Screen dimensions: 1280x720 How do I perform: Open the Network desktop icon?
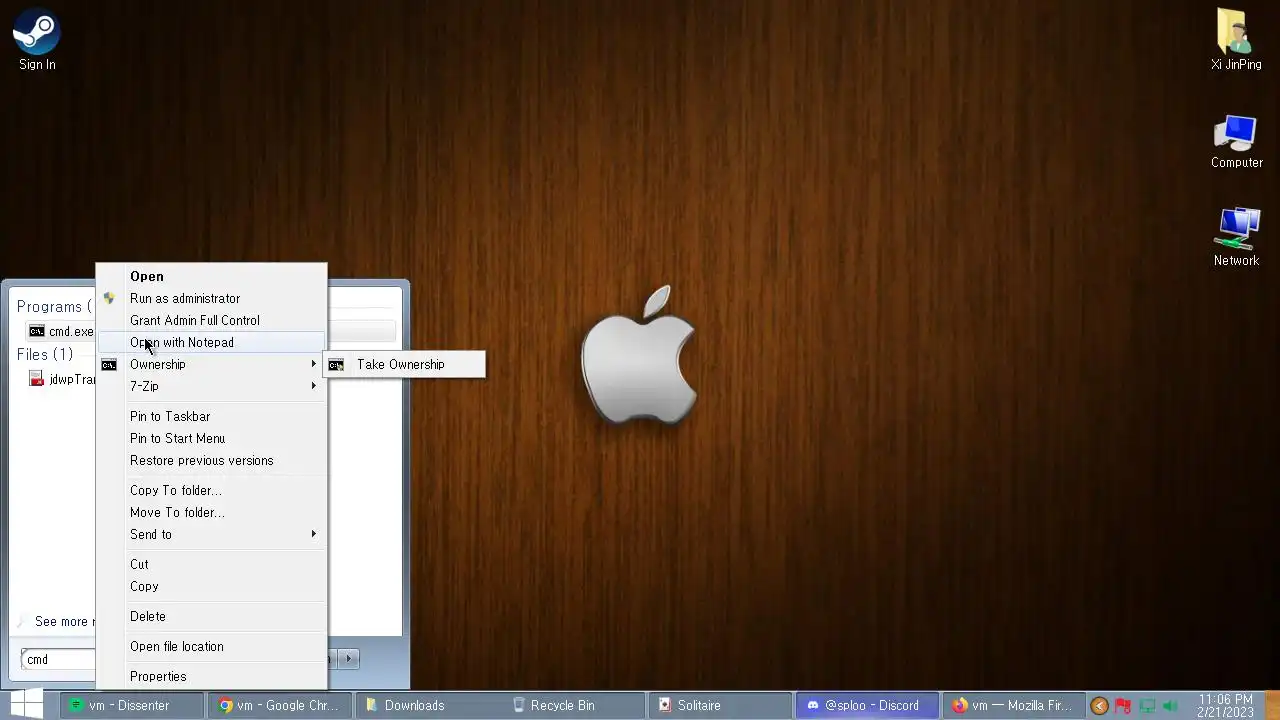(x=1236, y=237)
